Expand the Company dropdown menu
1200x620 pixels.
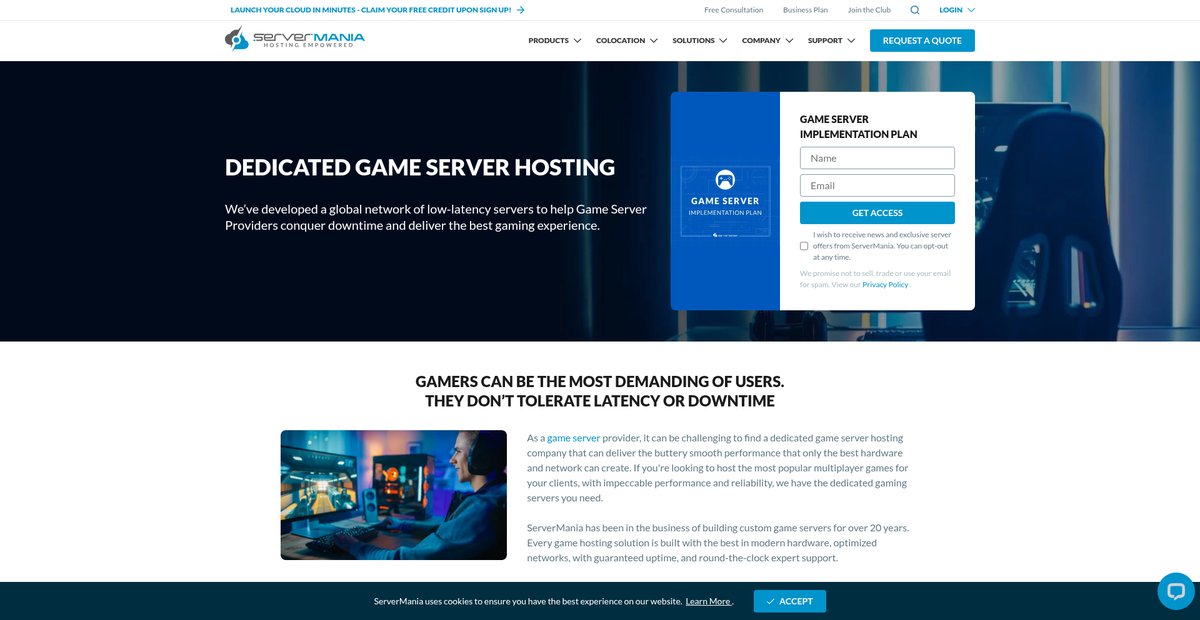click(x=768, y=41)
